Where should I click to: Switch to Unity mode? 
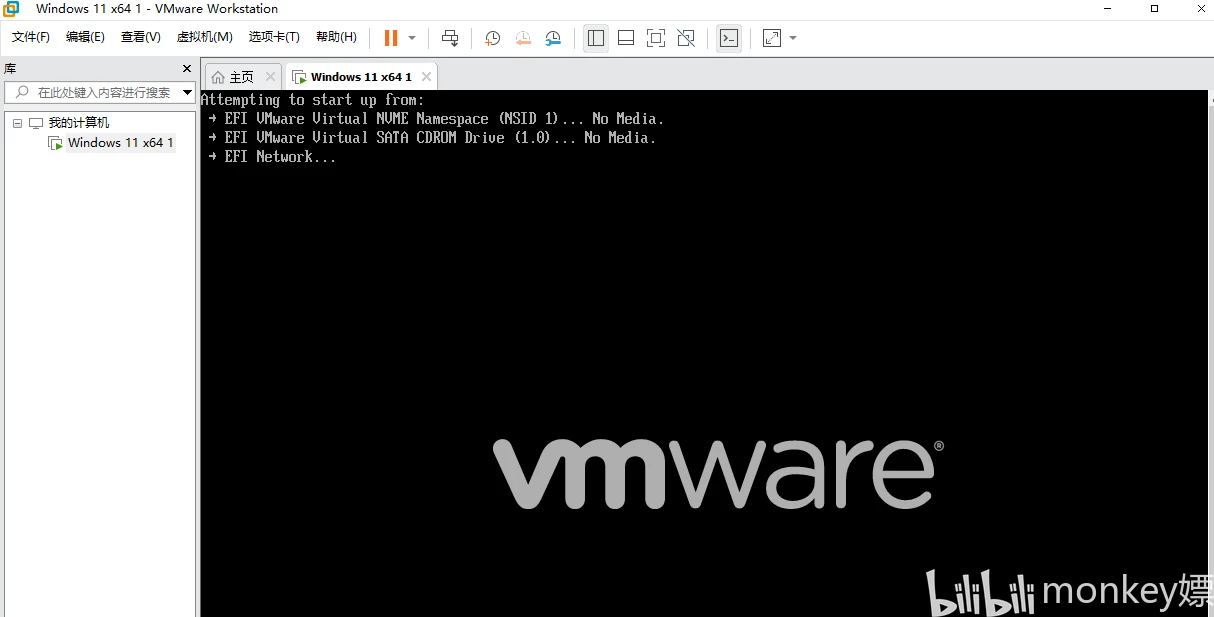pyautogui.click(x=686, y=38)
